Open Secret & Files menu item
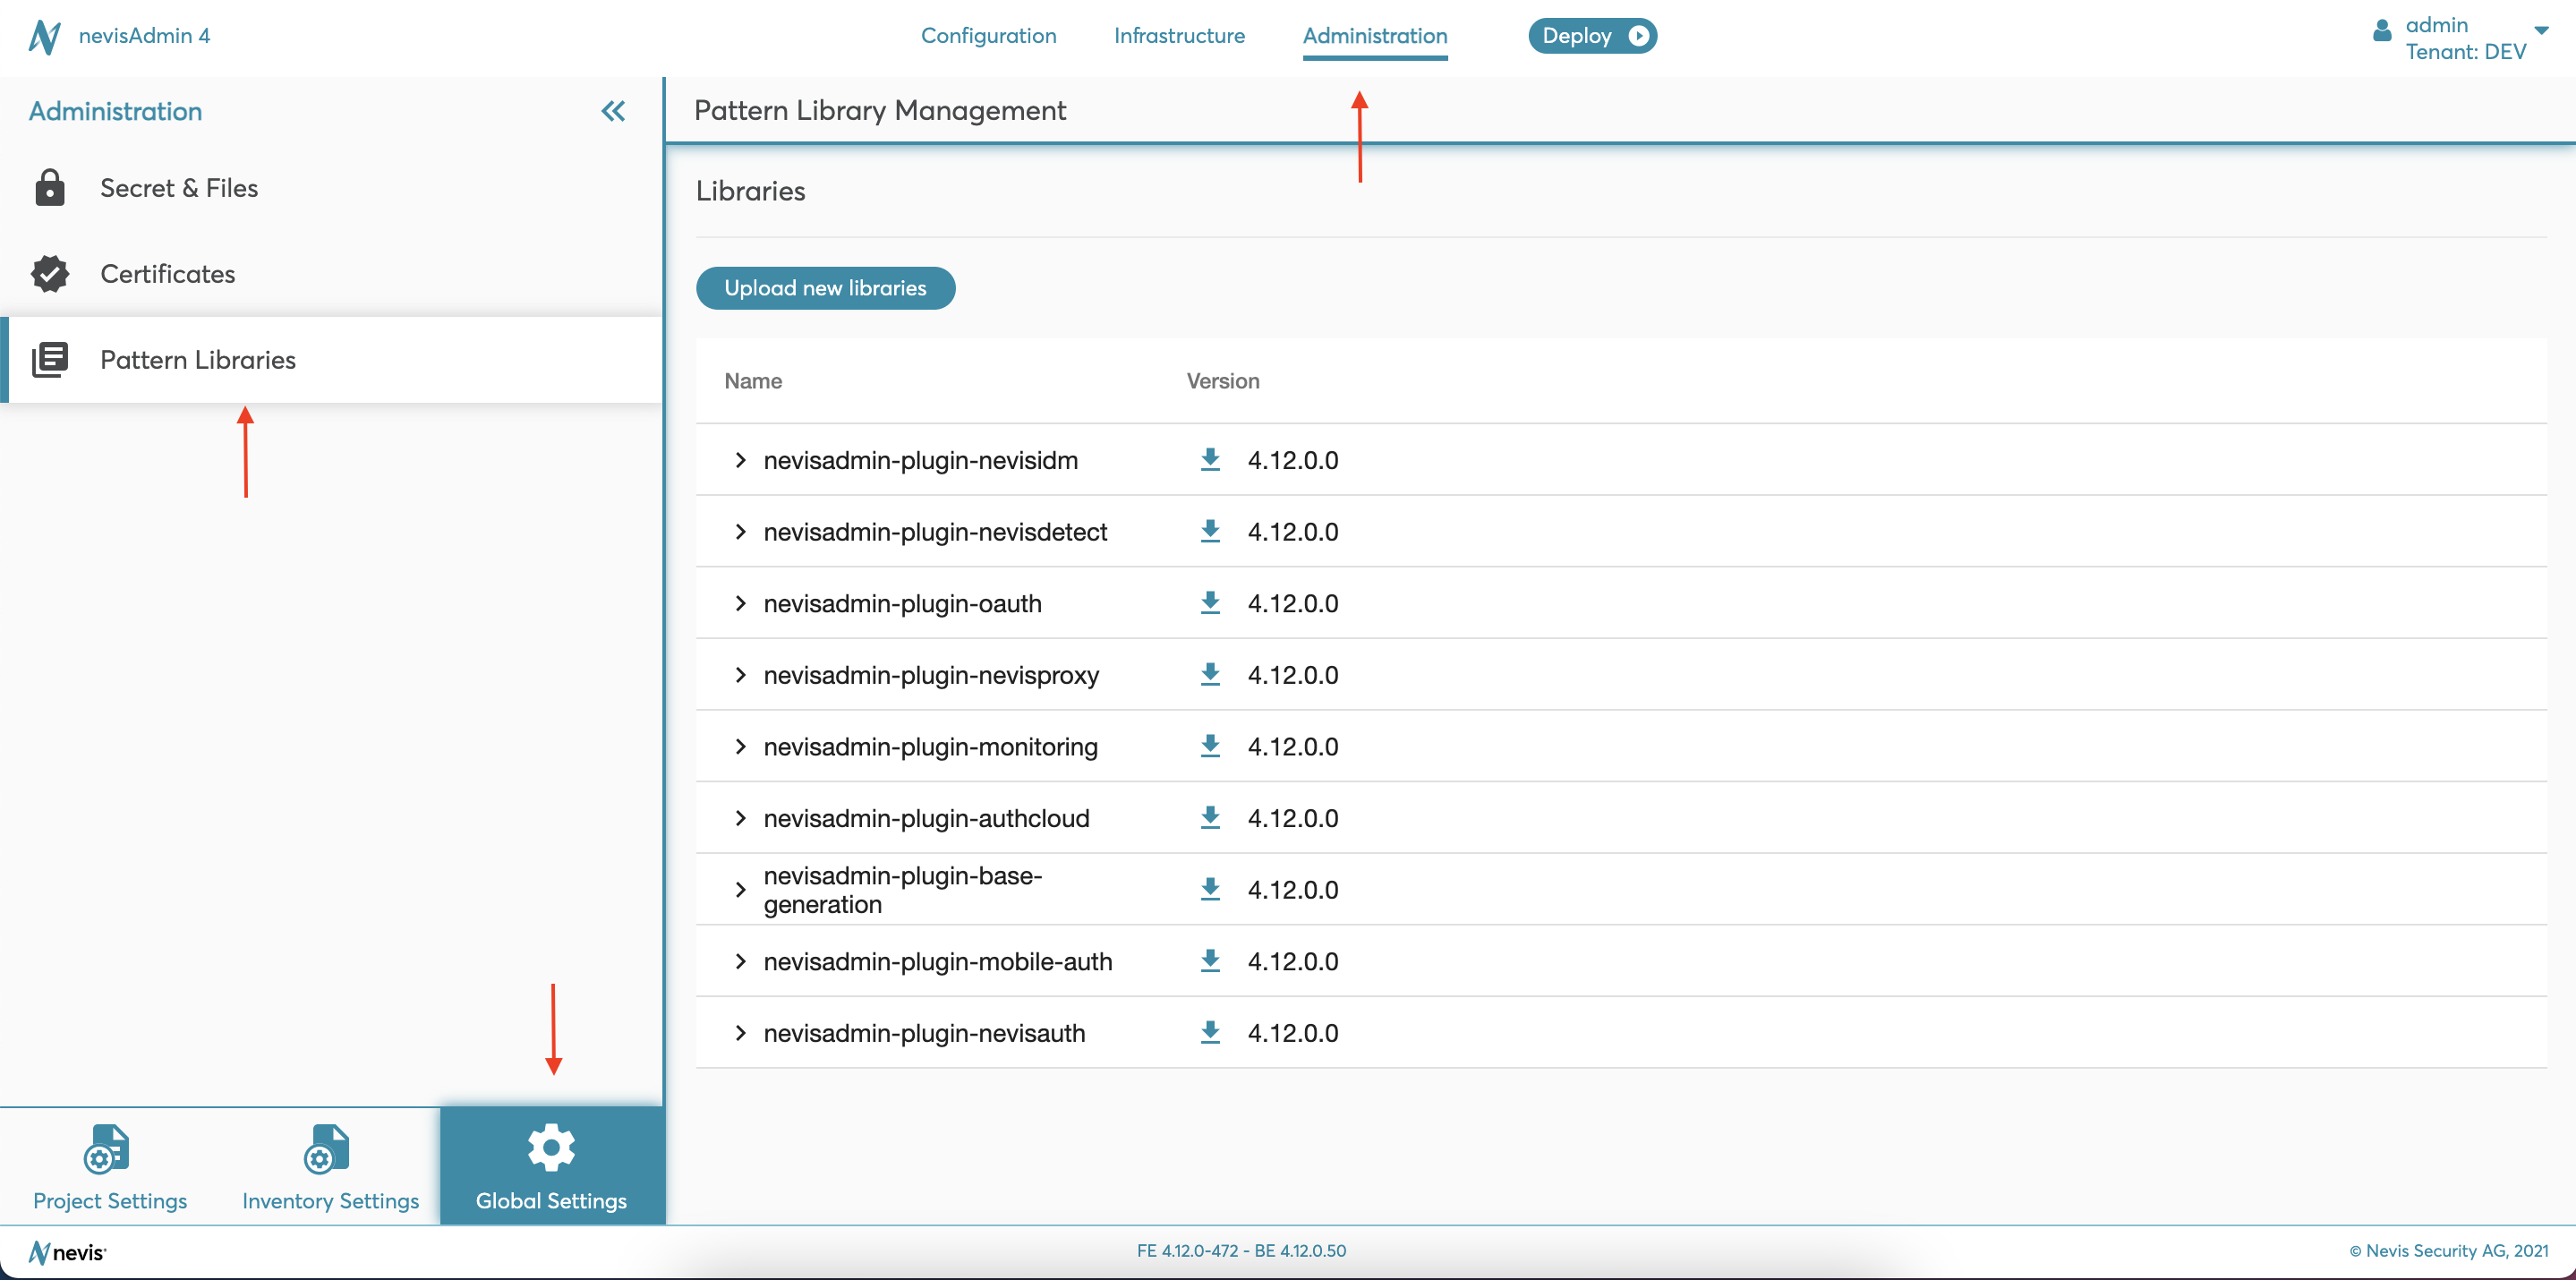2576x1280 pixels. pyautogui.click(x=331, y=188)
